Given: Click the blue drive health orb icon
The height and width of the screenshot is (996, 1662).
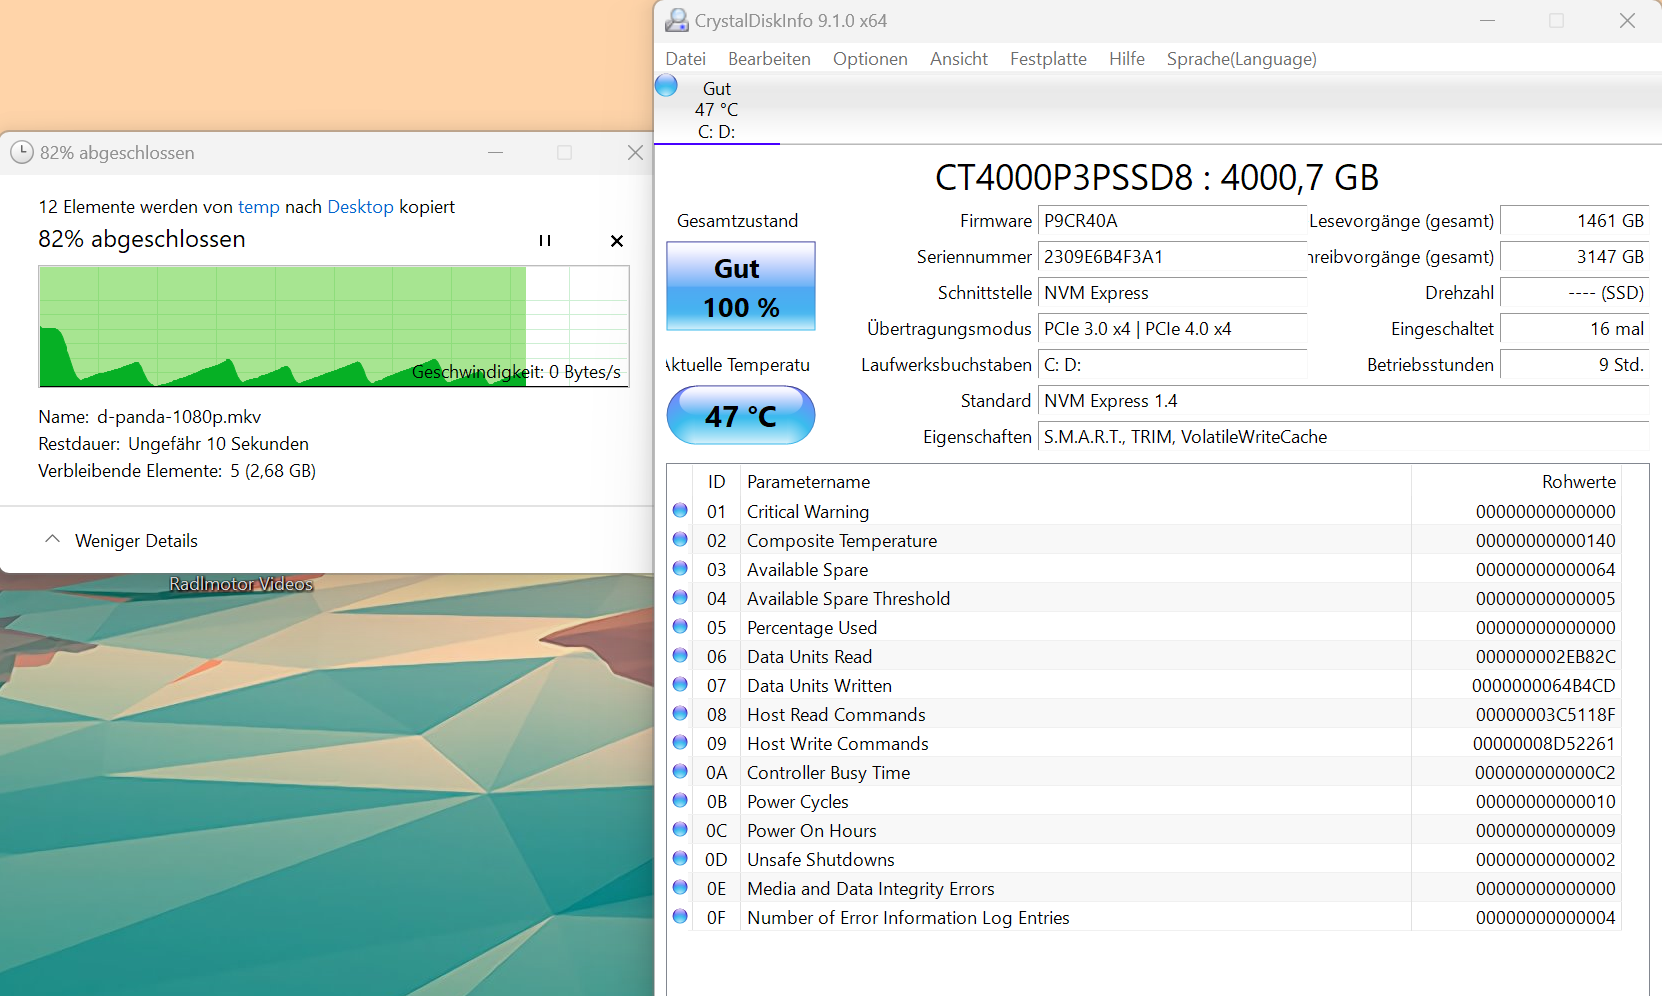Looking at the screenshot, I should point(667,86).
